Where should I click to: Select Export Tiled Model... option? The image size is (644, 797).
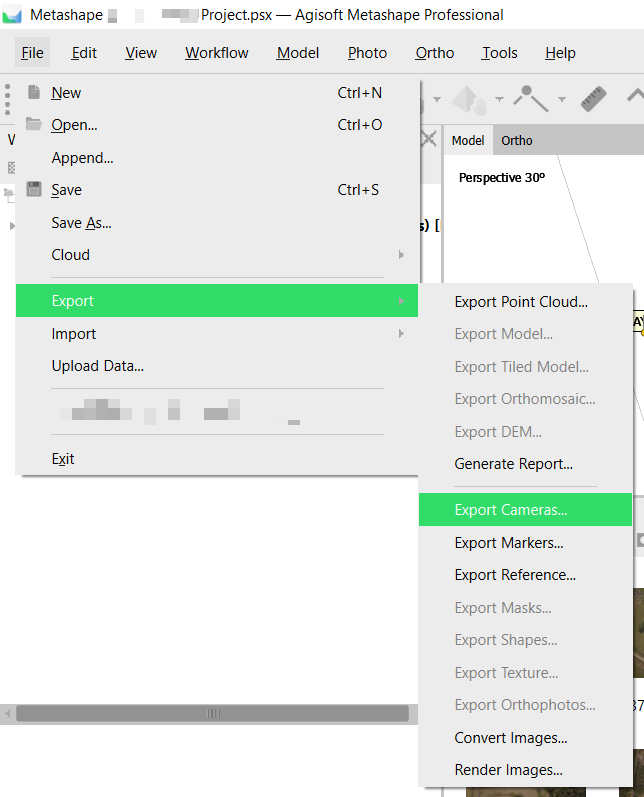coord(526,366)
